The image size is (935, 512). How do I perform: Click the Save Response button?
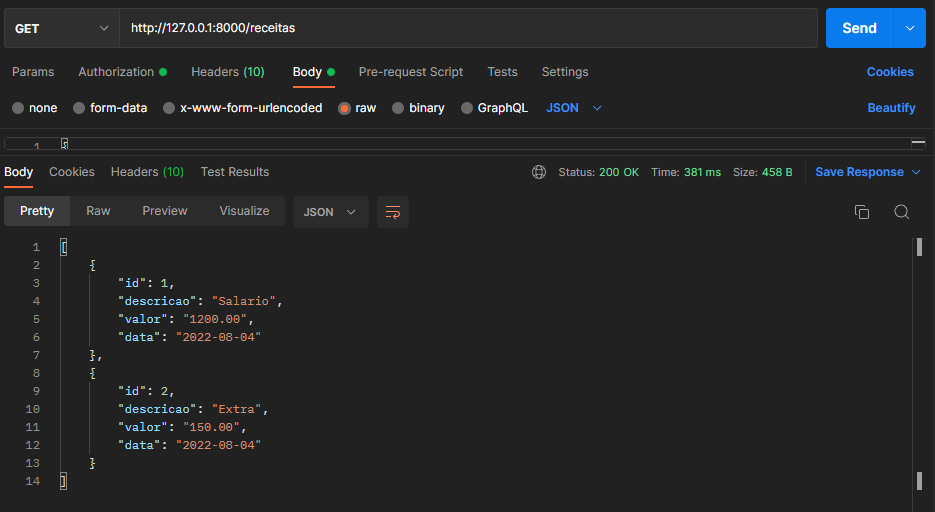(859, 172)
